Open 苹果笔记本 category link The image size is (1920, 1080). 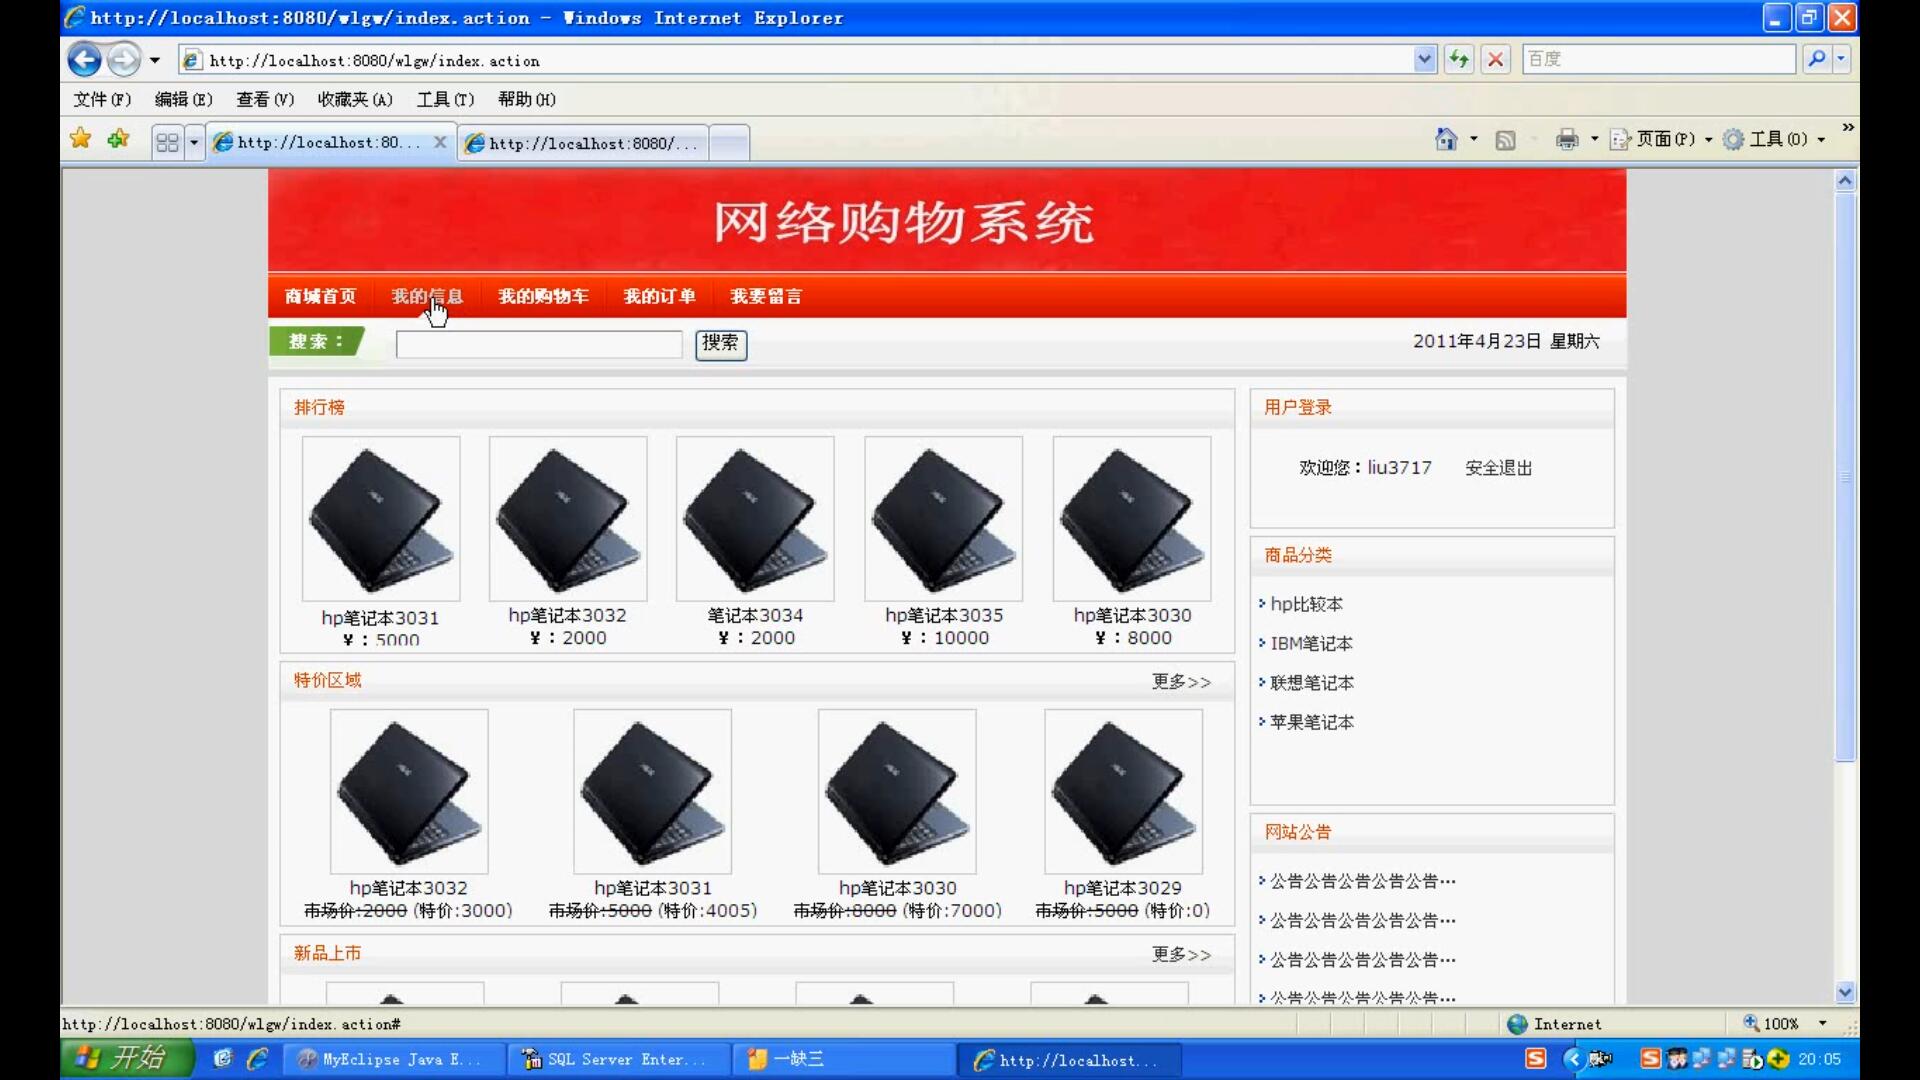(x=1312, y=722)
